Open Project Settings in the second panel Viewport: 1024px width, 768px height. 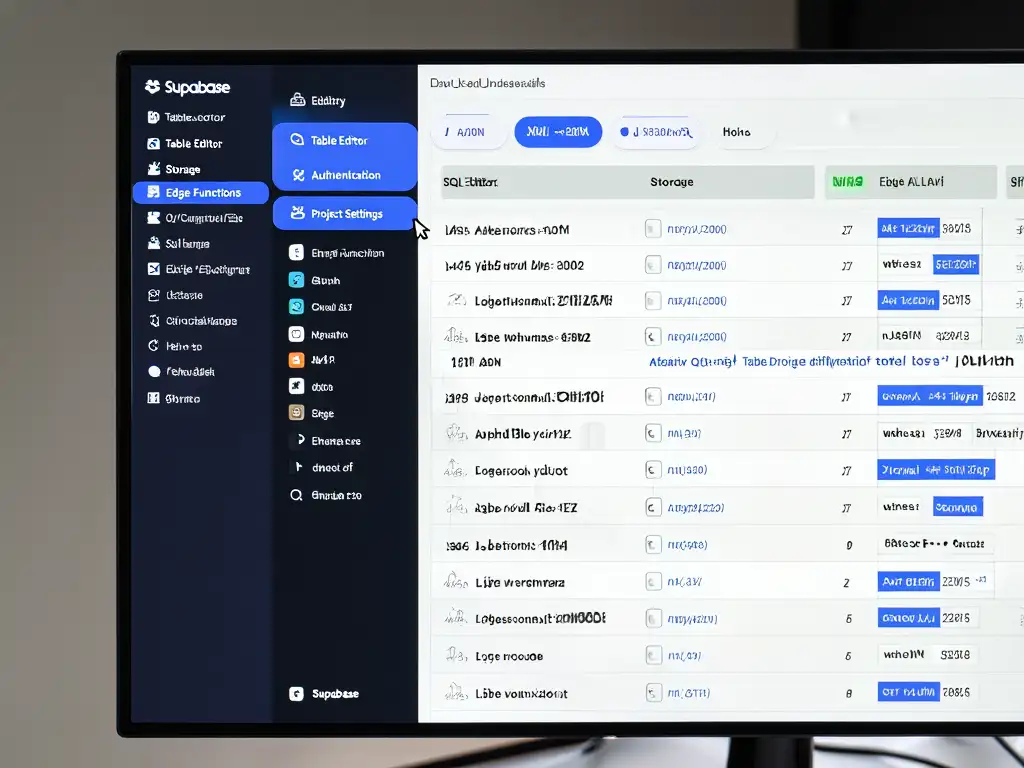click(344, 214)
